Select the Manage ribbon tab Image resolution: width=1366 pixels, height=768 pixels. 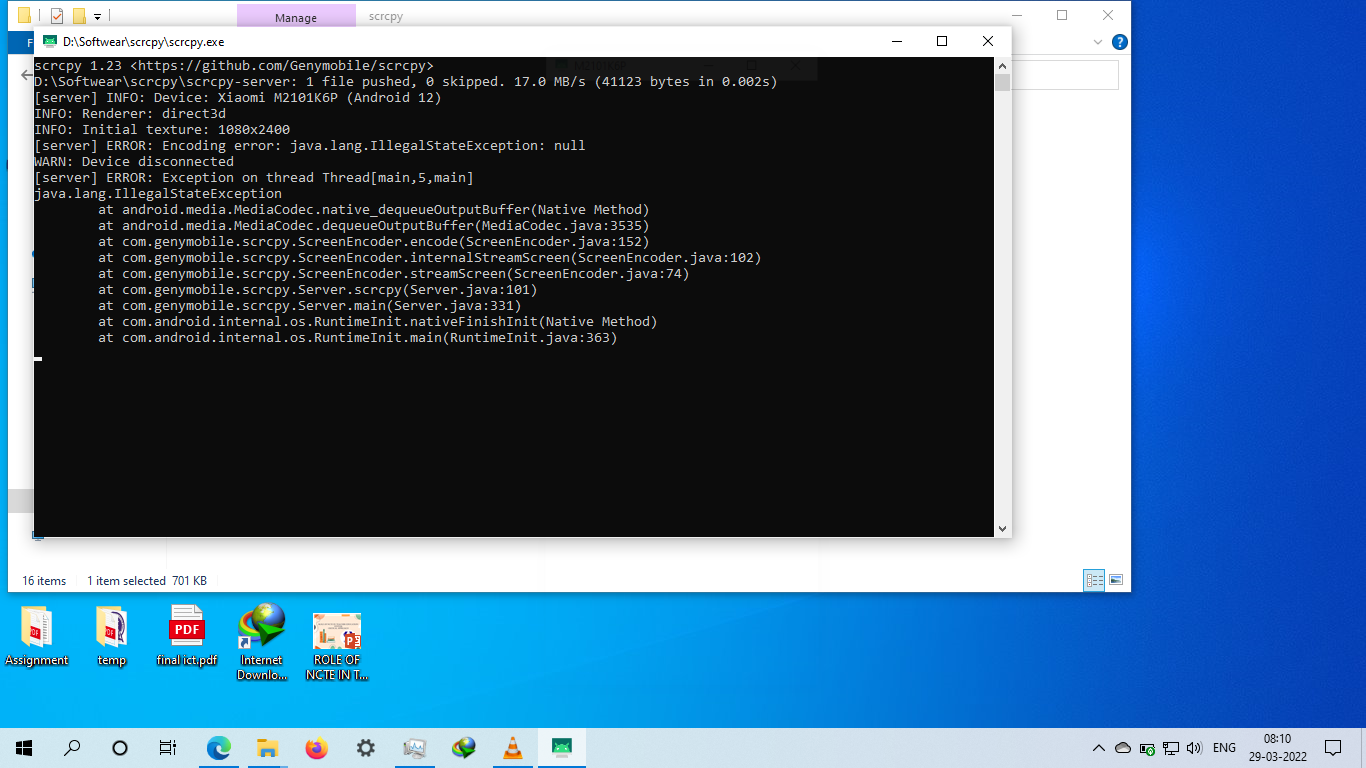[295, 16]
